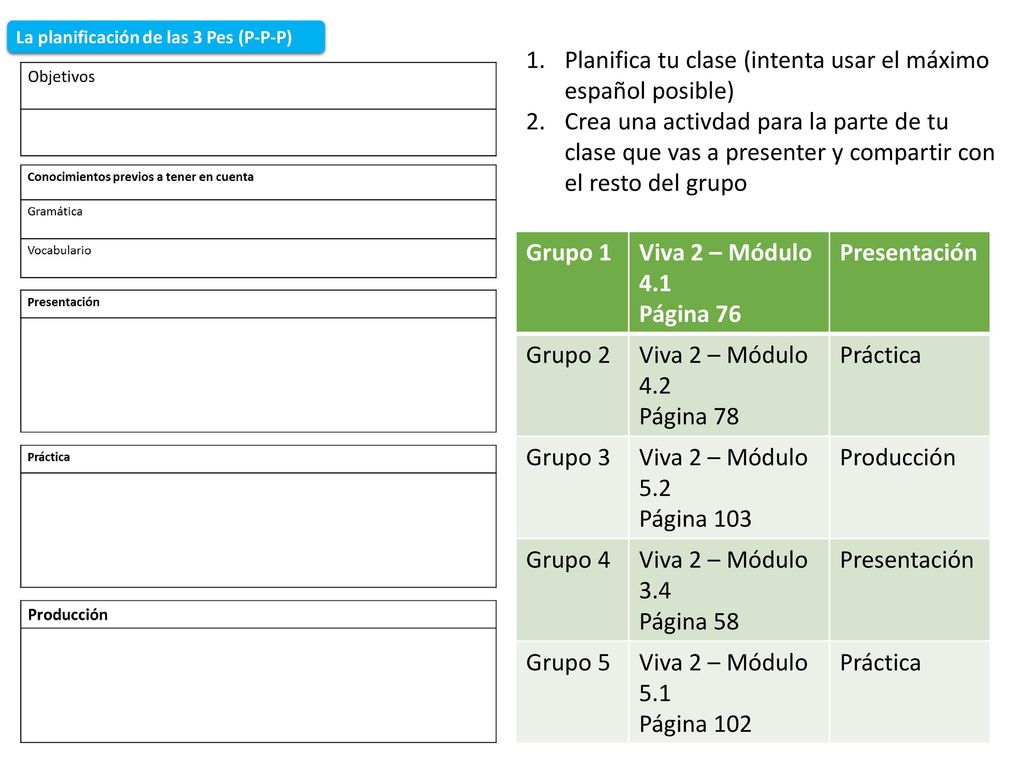Image resolution: width=1024 pixels, height=768 pixels.
Task: Click the Vocabulario field
Action: pos(258,259)
